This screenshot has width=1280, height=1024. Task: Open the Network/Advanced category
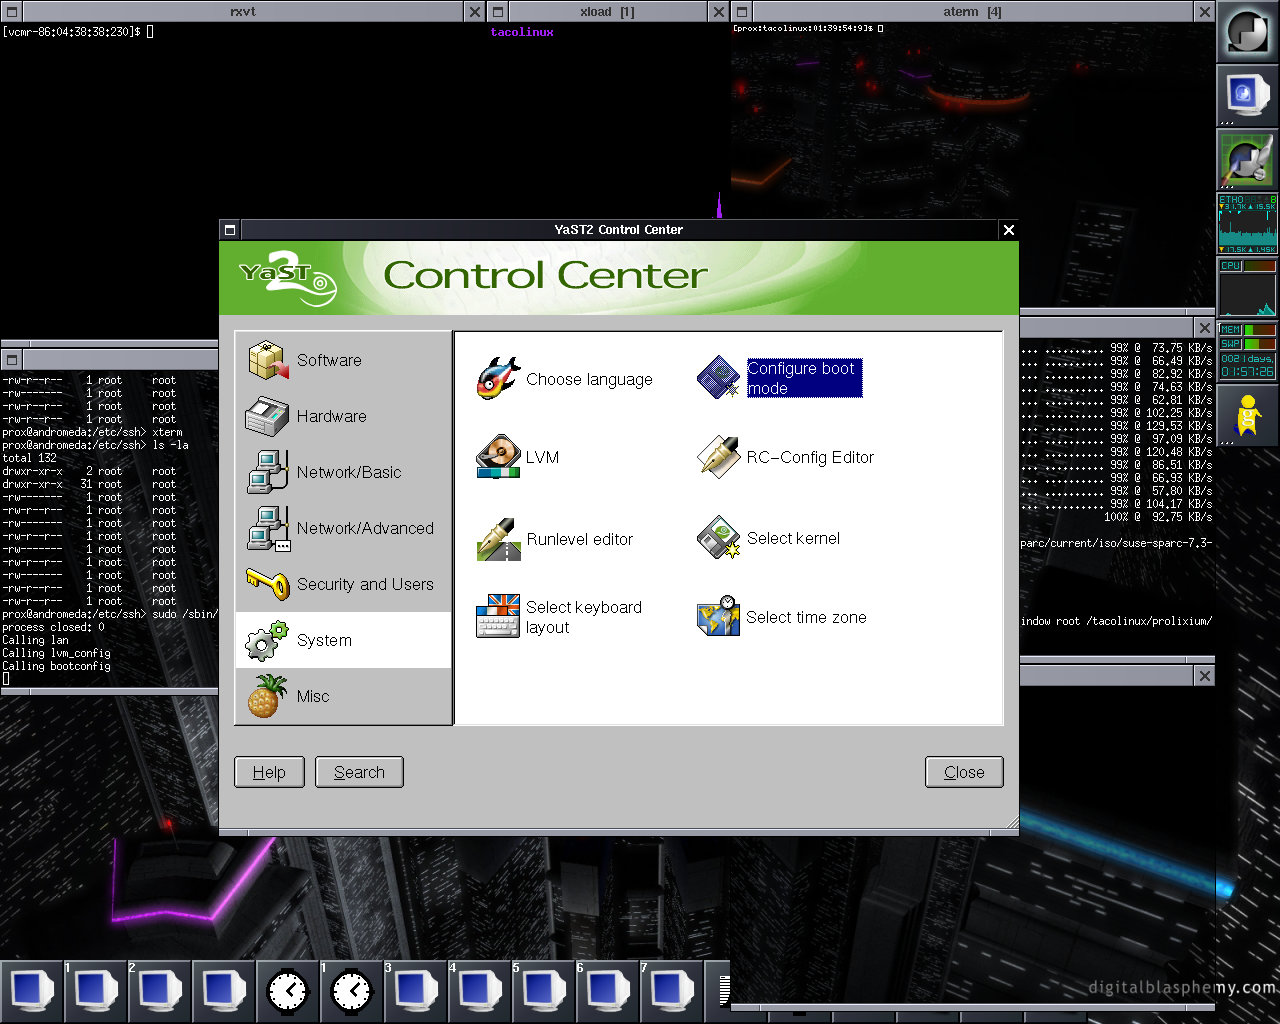click(344, 528)
